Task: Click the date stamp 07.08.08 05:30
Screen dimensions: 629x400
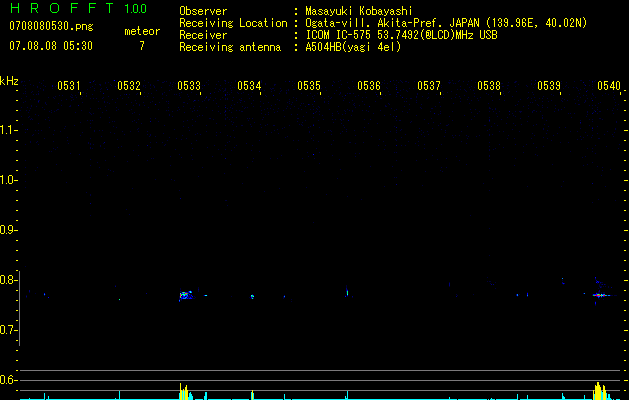Action: (x=51, y=46)
